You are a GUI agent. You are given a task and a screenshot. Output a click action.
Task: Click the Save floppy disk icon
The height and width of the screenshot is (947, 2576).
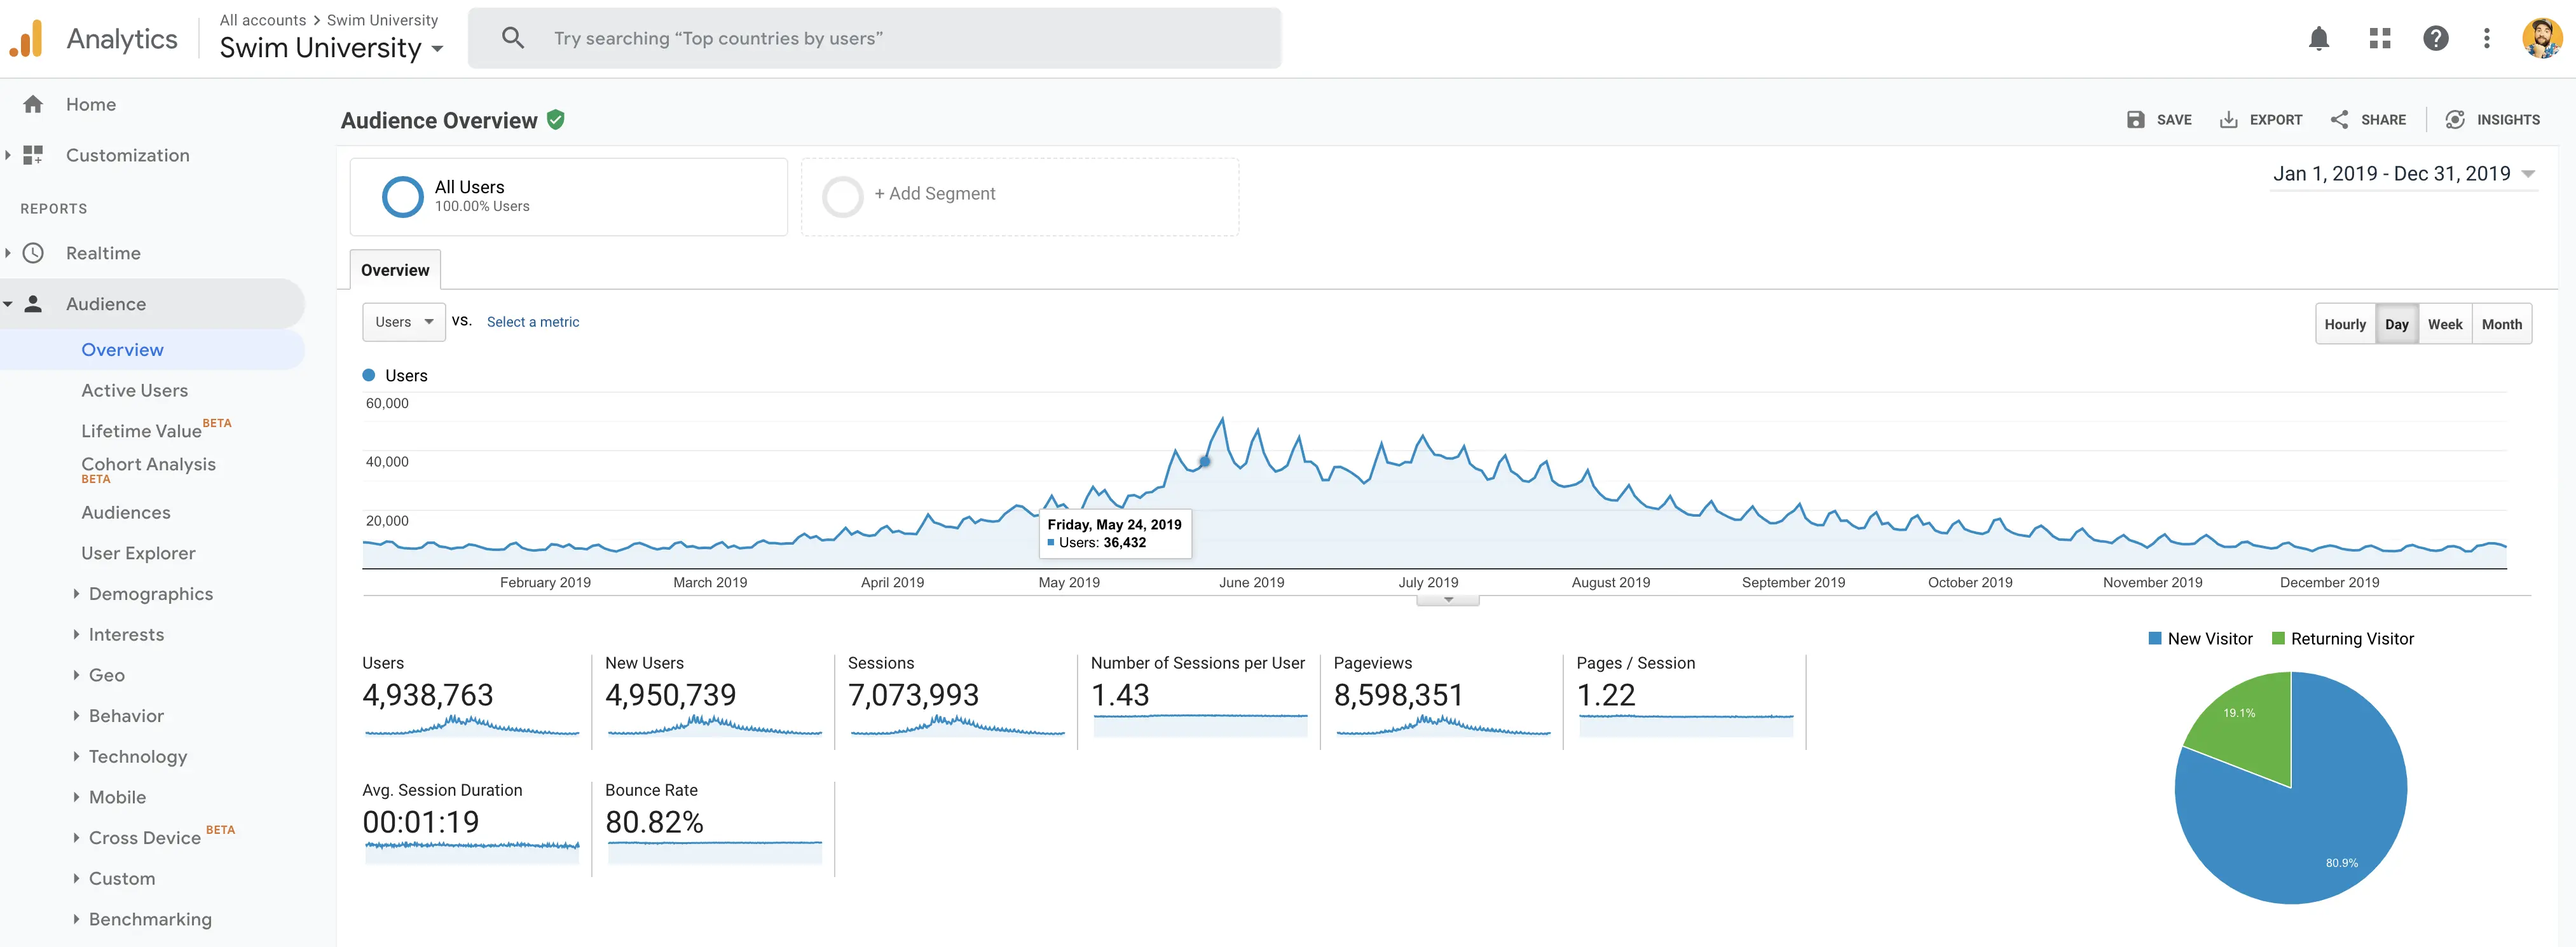[2135, 119]
